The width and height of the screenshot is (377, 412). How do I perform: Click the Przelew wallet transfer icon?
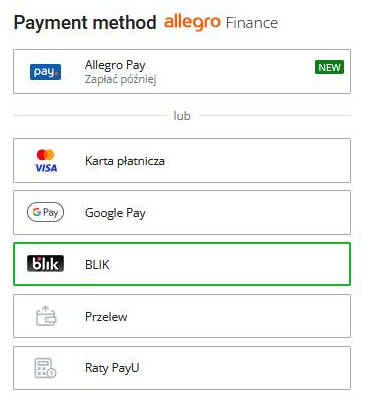point(46,316)
